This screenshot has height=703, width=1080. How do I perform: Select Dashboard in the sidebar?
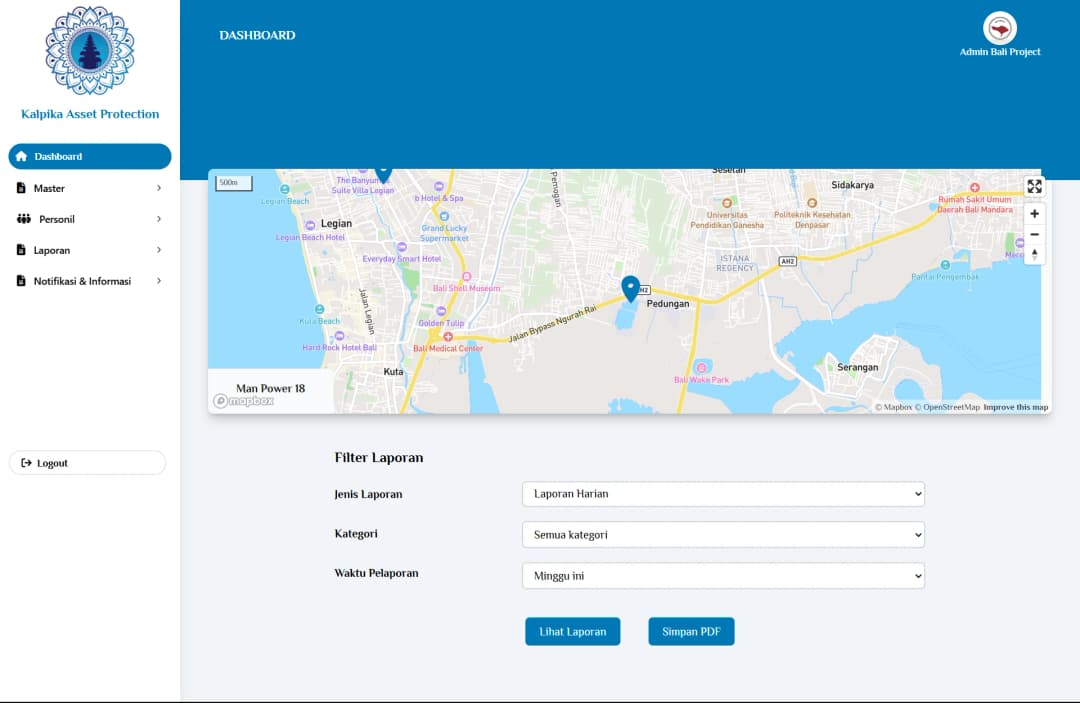tap(89, 157)
